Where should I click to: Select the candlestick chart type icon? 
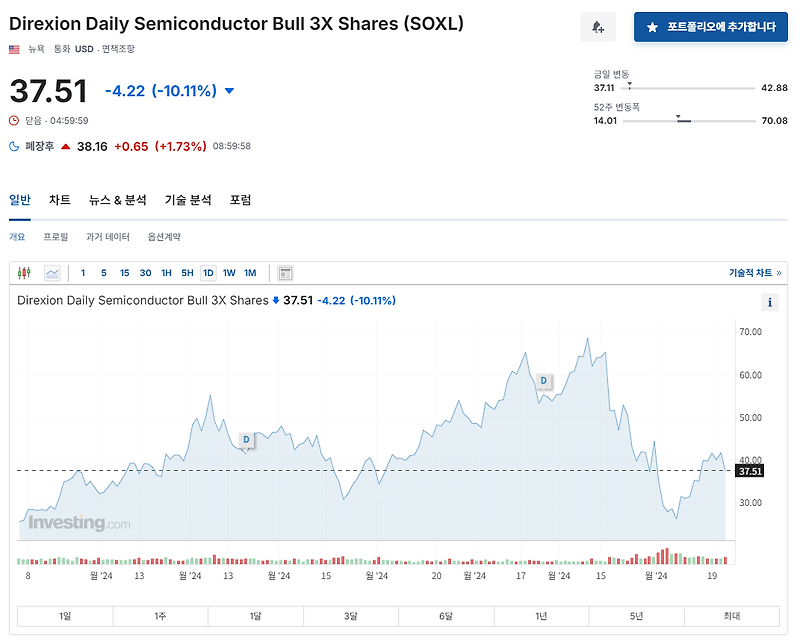click(23, 272)
